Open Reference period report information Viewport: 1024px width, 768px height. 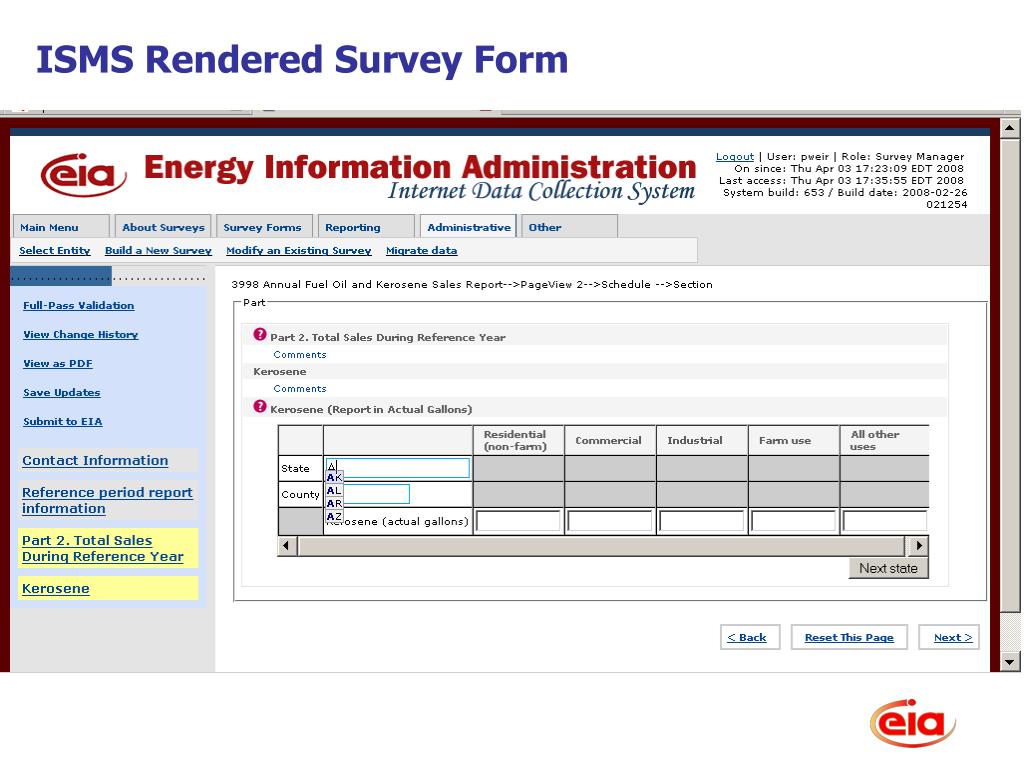pyautogui.click(x=107, y=500)
